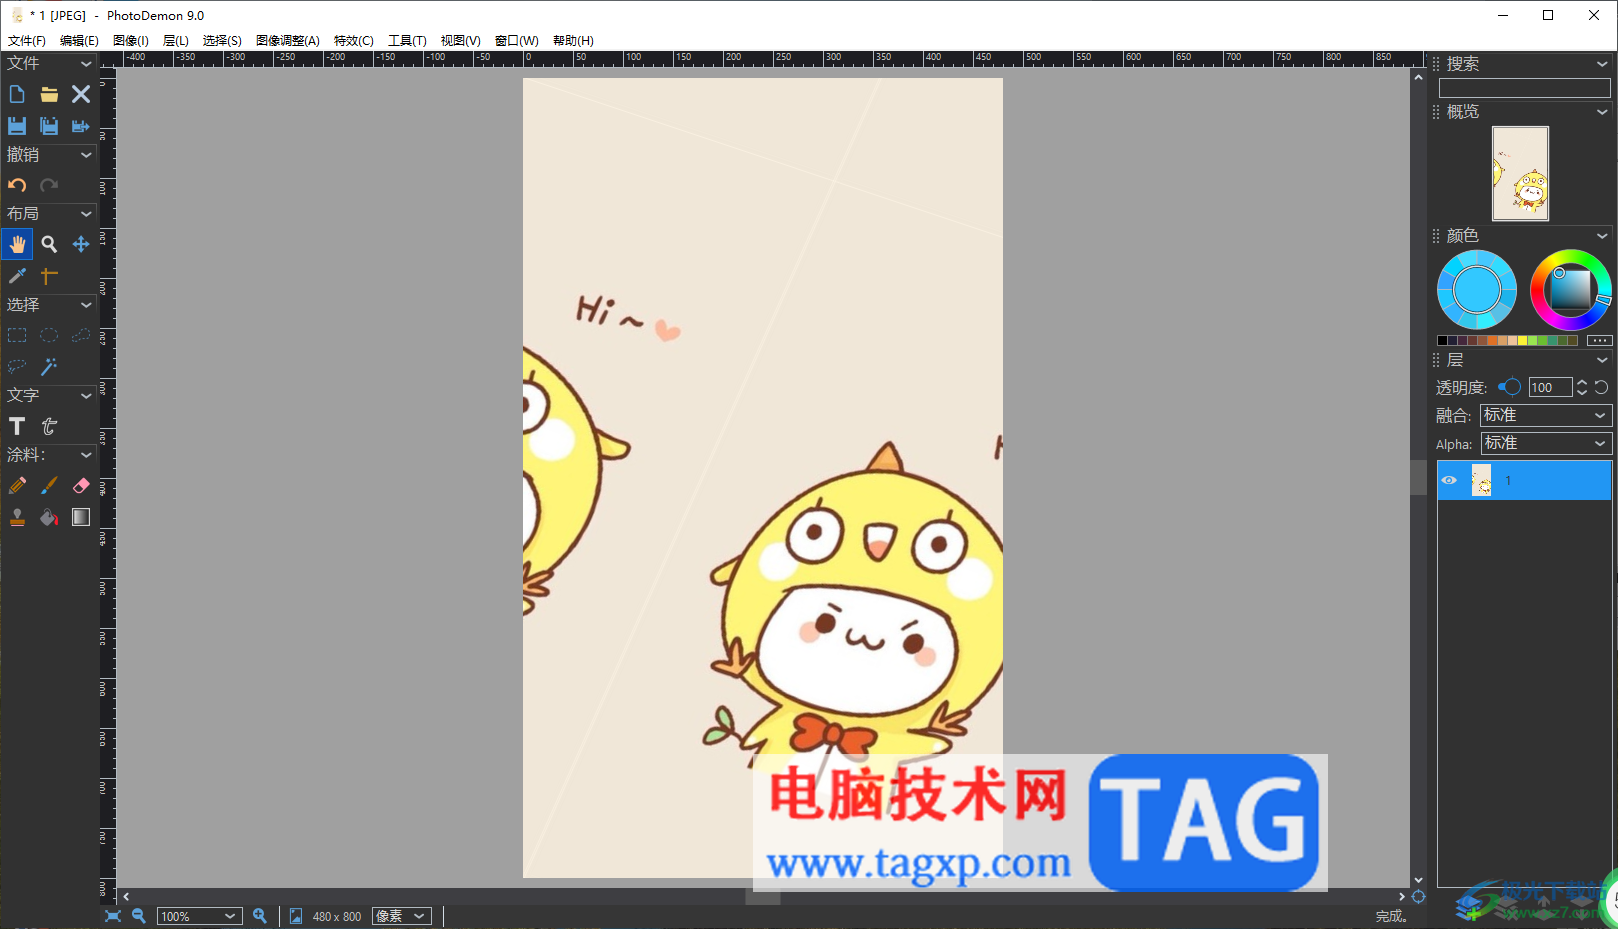This screenshot has height=929, width=1618.
Task: Select the Move layer tool
Action: point(81,244)
